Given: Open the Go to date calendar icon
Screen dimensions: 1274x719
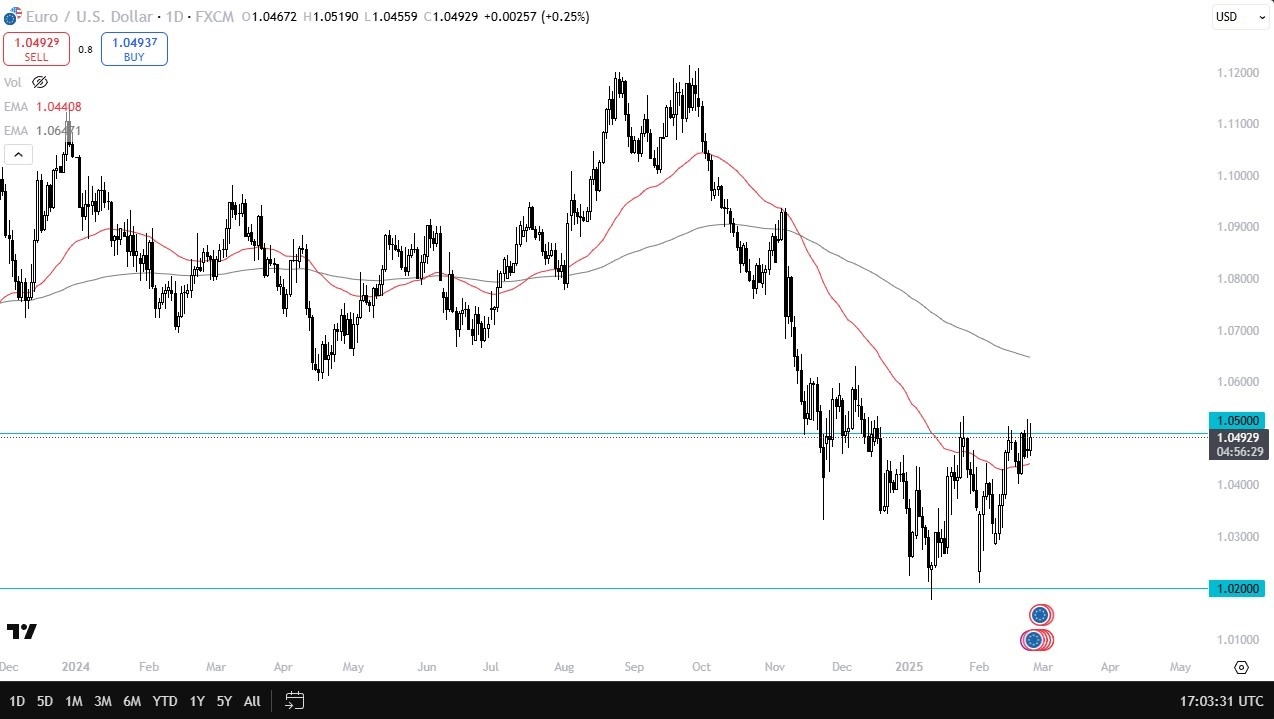Looking at the screenshot, I should tap(294, 701).
